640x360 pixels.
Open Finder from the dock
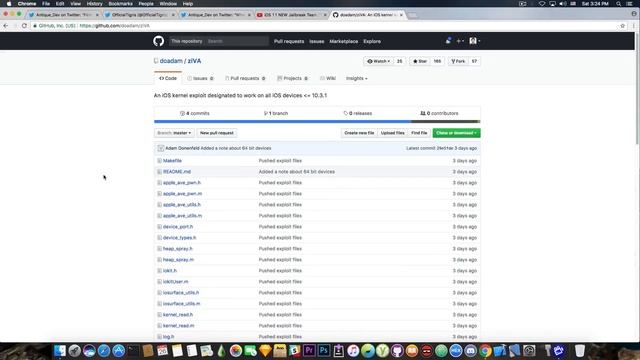pyautogui.click(x=60, y=351)
